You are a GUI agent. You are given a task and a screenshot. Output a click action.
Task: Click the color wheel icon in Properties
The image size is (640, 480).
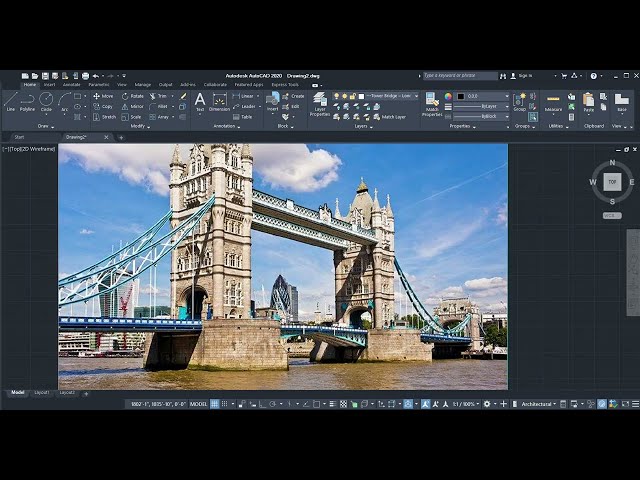point(448,96)
